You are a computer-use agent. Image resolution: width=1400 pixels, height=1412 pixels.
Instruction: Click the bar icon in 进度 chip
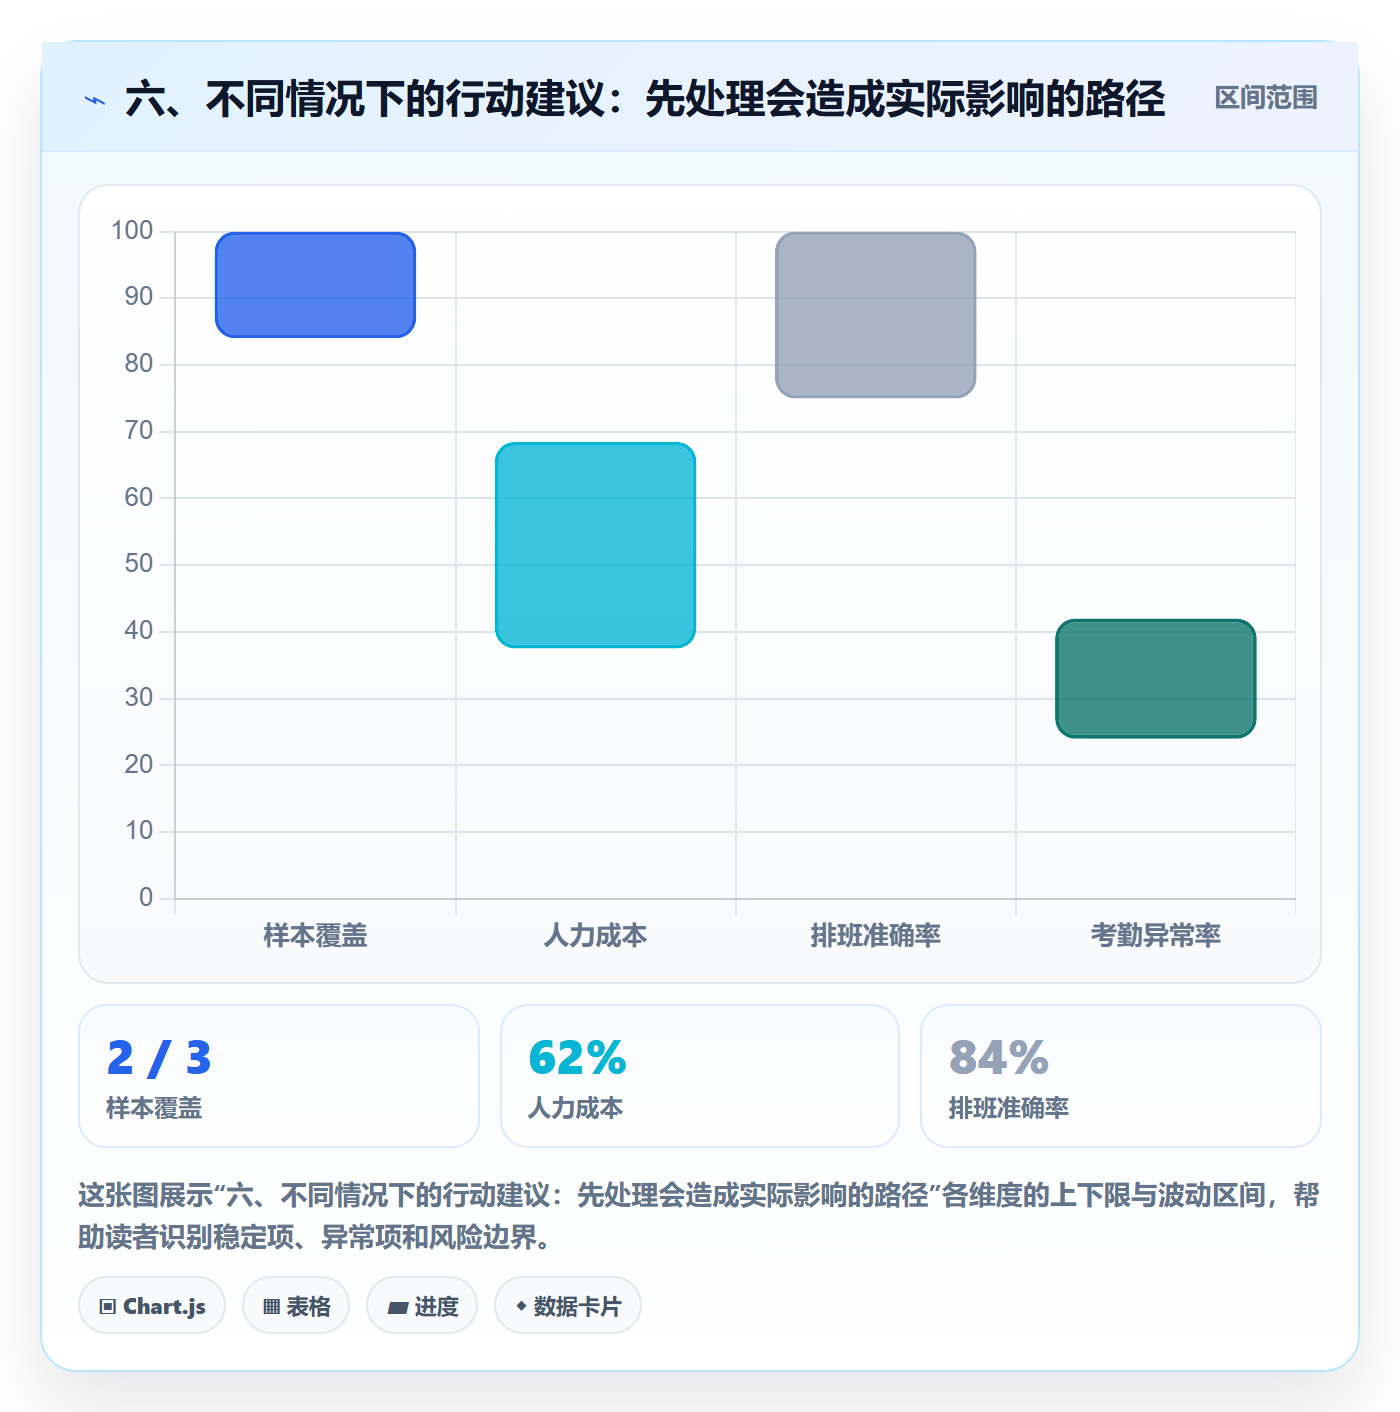(x=398, y=1308)
